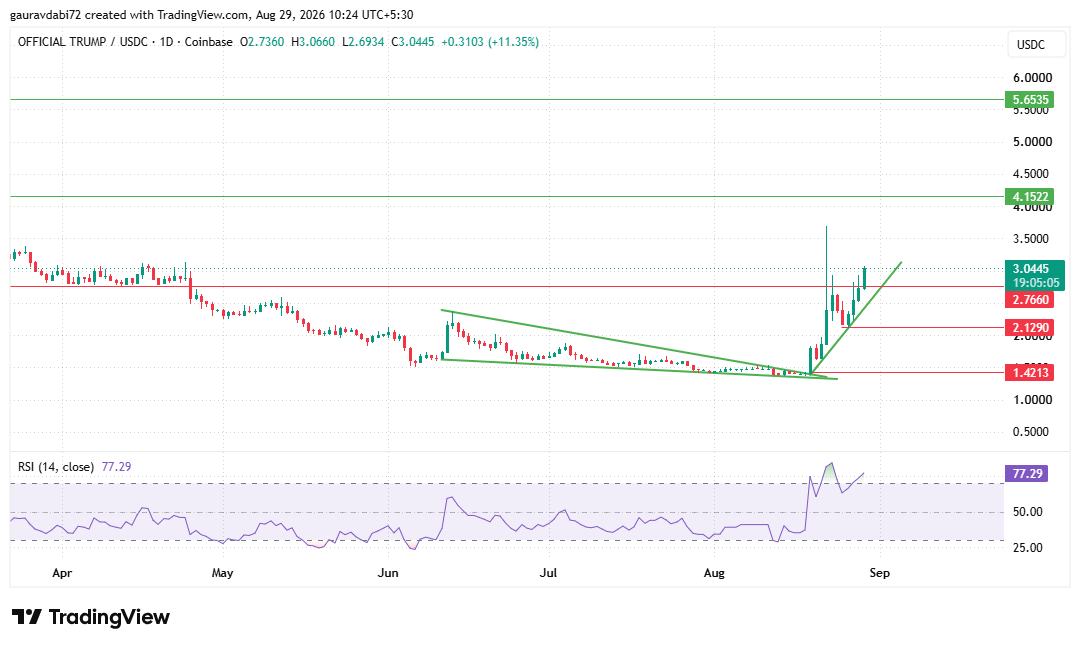This screenshot has height=647, width=1080.
Task: Click the OFFICIAL TRUMP / USDC symbol title
Action: tap(83, 42)
